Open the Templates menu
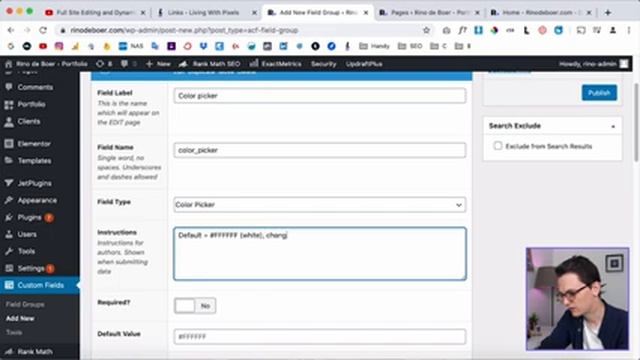Image resolution: width=640 pixels, height=360 pixels. point(34,161)
